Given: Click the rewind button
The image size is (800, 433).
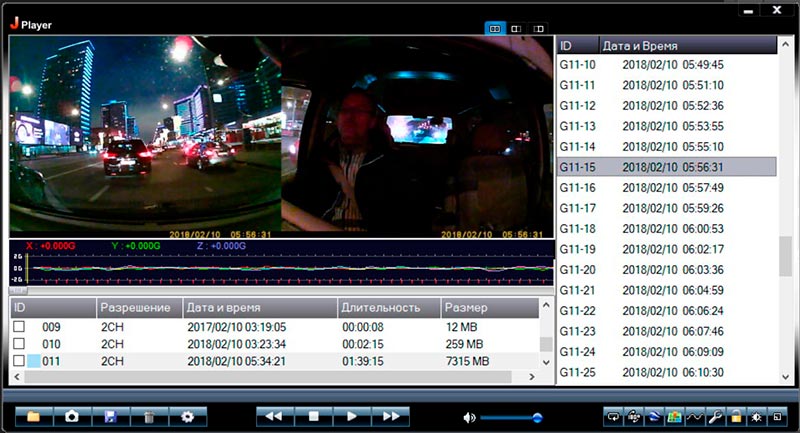Looking at the screenshot, I should pos(273,416).
